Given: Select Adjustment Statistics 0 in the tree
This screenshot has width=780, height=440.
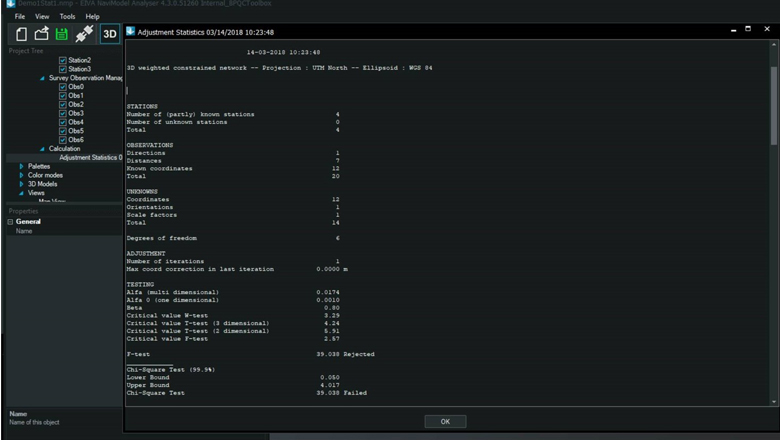Looking at the screenshot, I should [x=91, y=158].
